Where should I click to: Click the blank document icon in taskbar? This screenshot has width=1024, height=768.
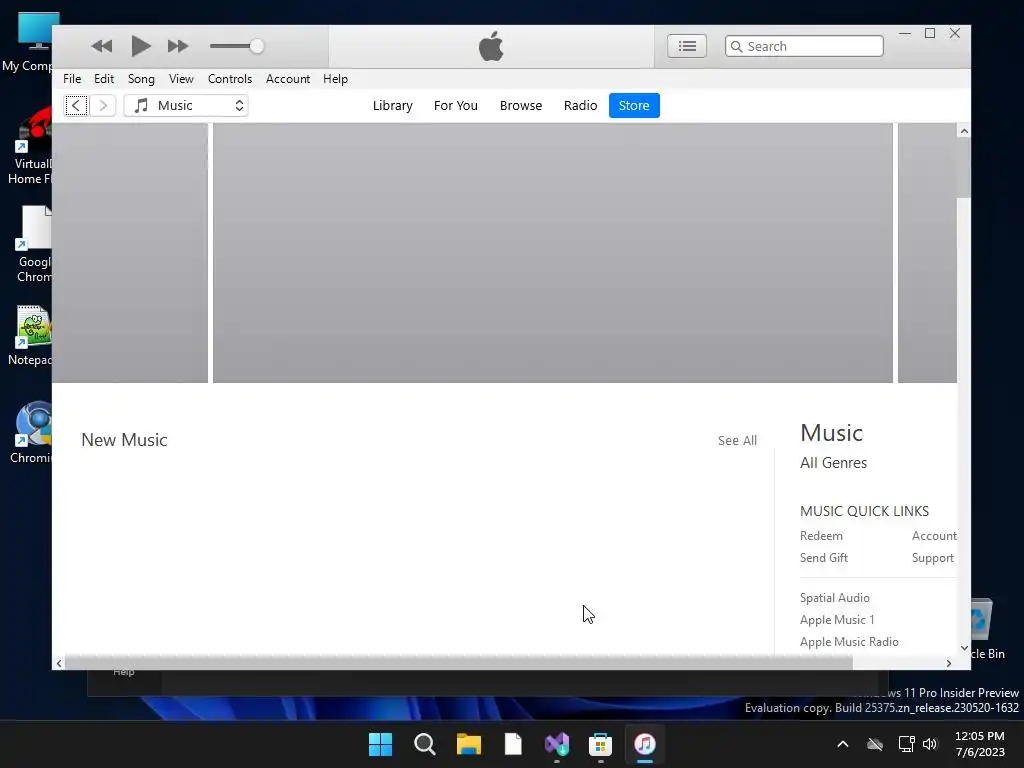513,744
